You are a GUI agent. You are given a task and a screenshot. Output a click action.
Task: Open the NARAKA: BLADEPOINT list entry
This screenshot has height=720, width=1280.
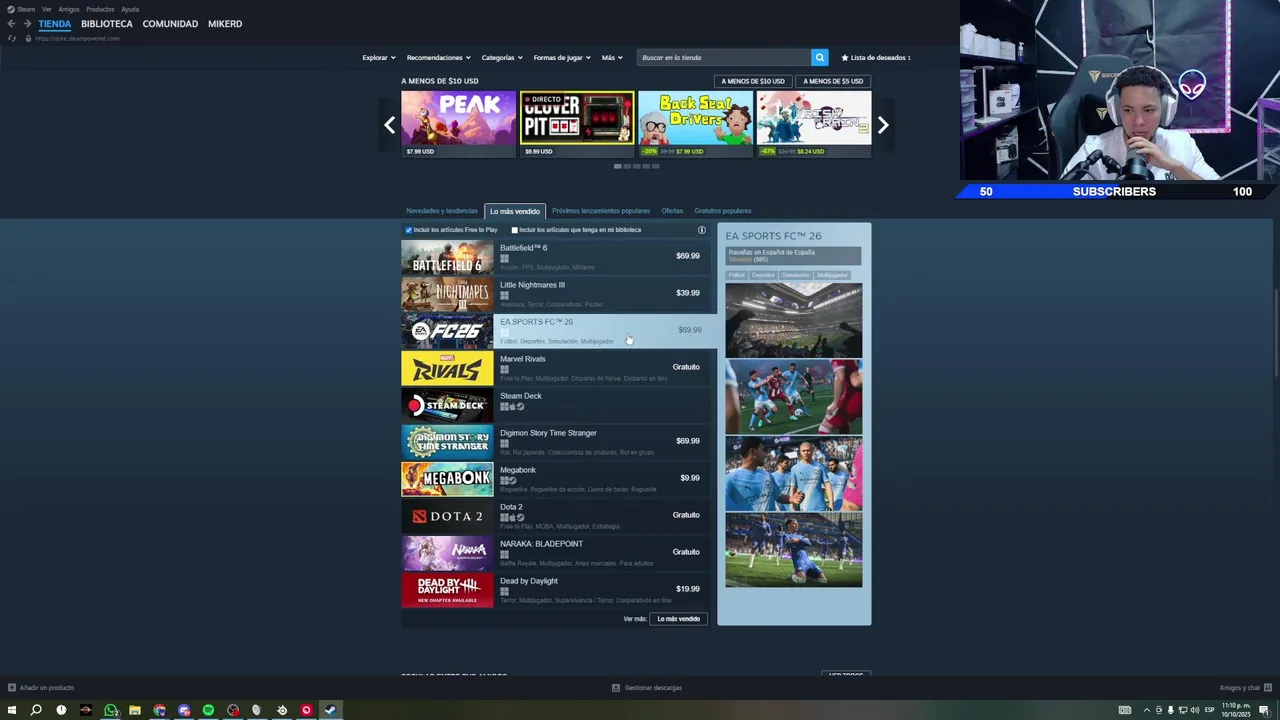555,553
